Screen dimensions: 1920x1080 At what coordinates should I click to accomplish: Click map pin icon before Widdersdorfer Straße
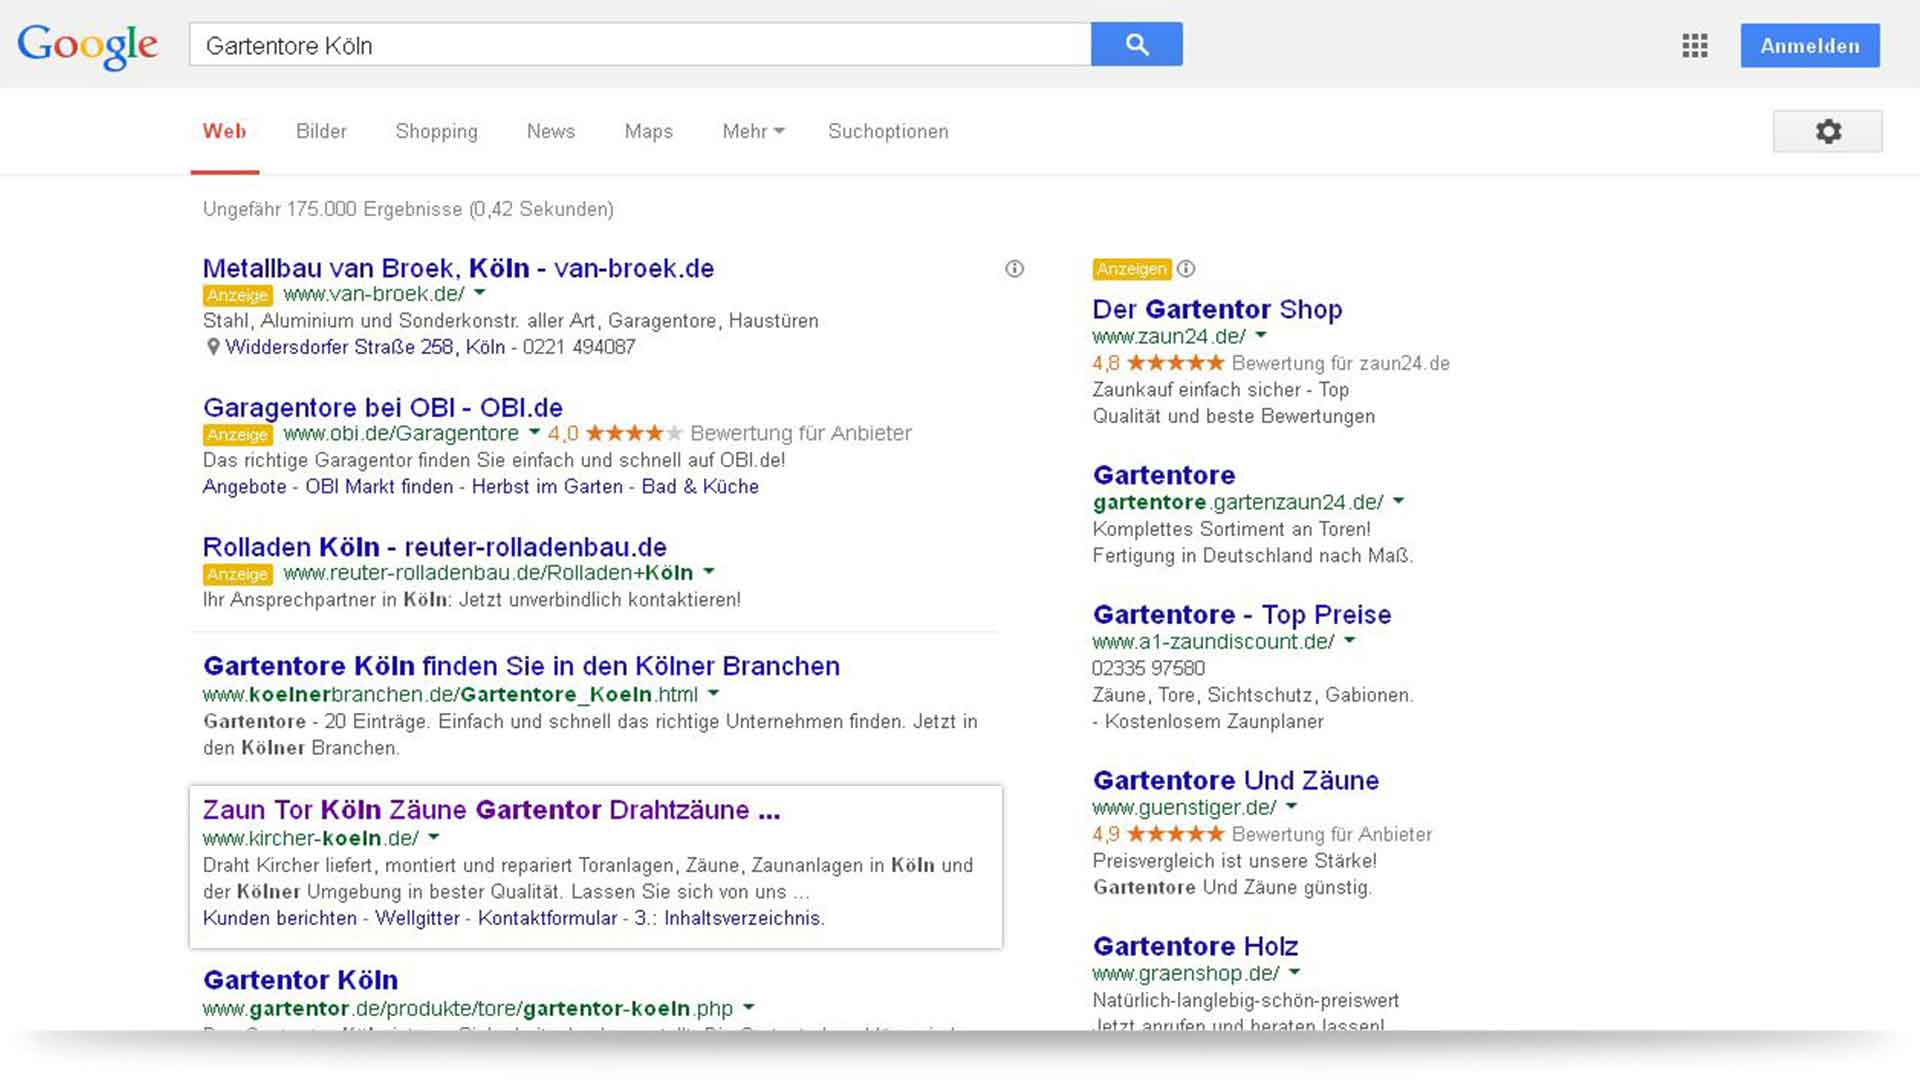pos(212,347)
